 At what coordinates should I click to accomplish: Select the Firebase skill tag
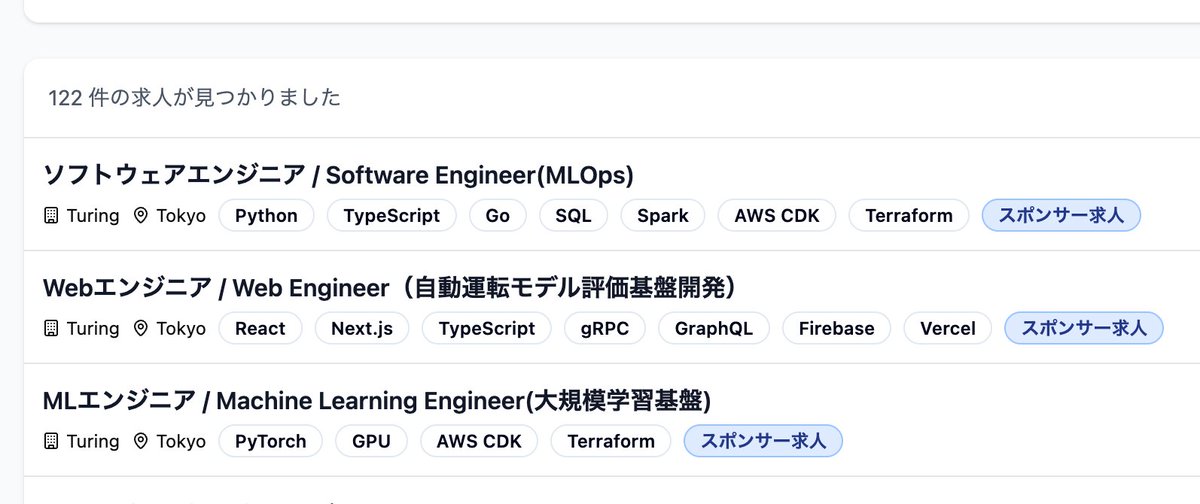point(837,328)
